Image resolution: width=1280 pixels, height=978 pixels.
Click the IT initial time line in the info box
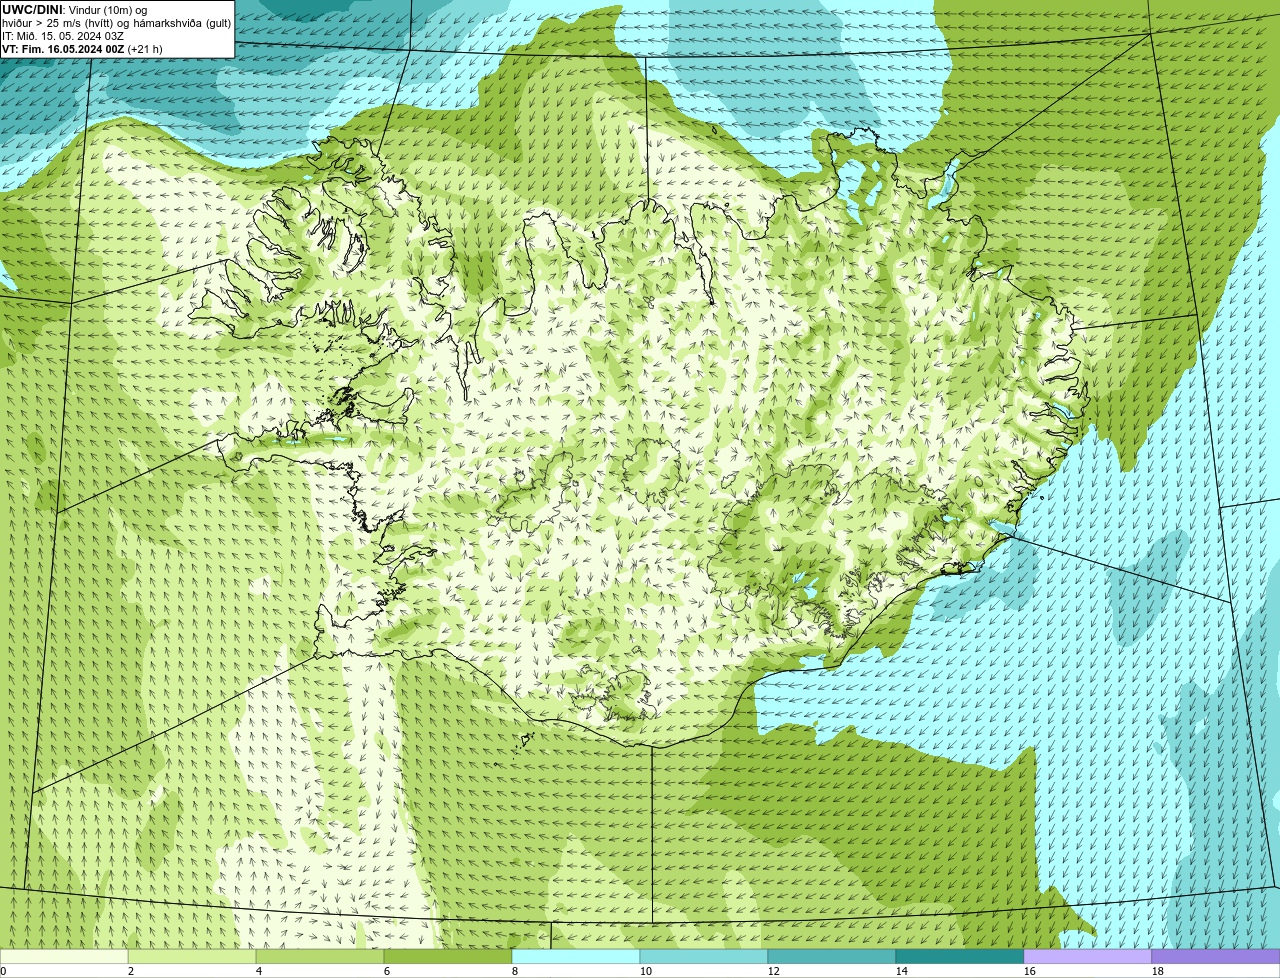(63, 36)
